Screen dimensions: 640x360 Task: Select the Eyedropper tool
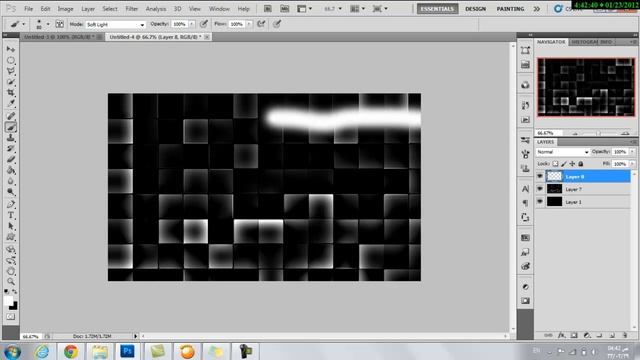click(11, 103)
